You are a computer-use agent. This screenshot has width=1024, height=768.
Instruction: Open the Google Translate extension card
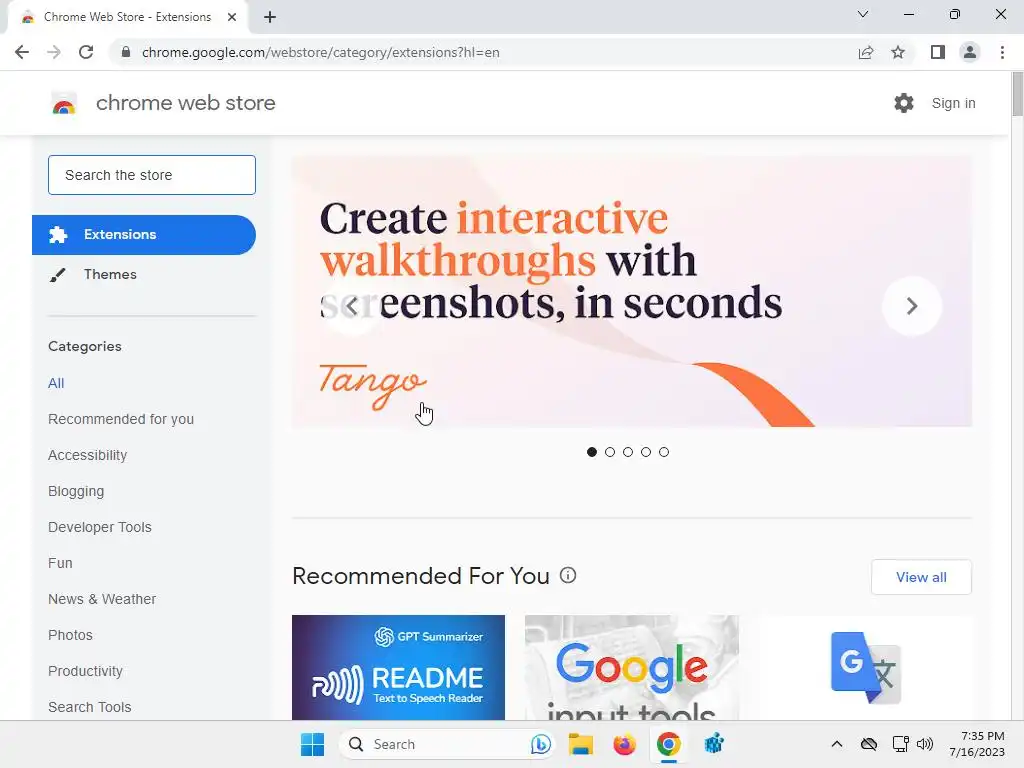tap(865, 667)
